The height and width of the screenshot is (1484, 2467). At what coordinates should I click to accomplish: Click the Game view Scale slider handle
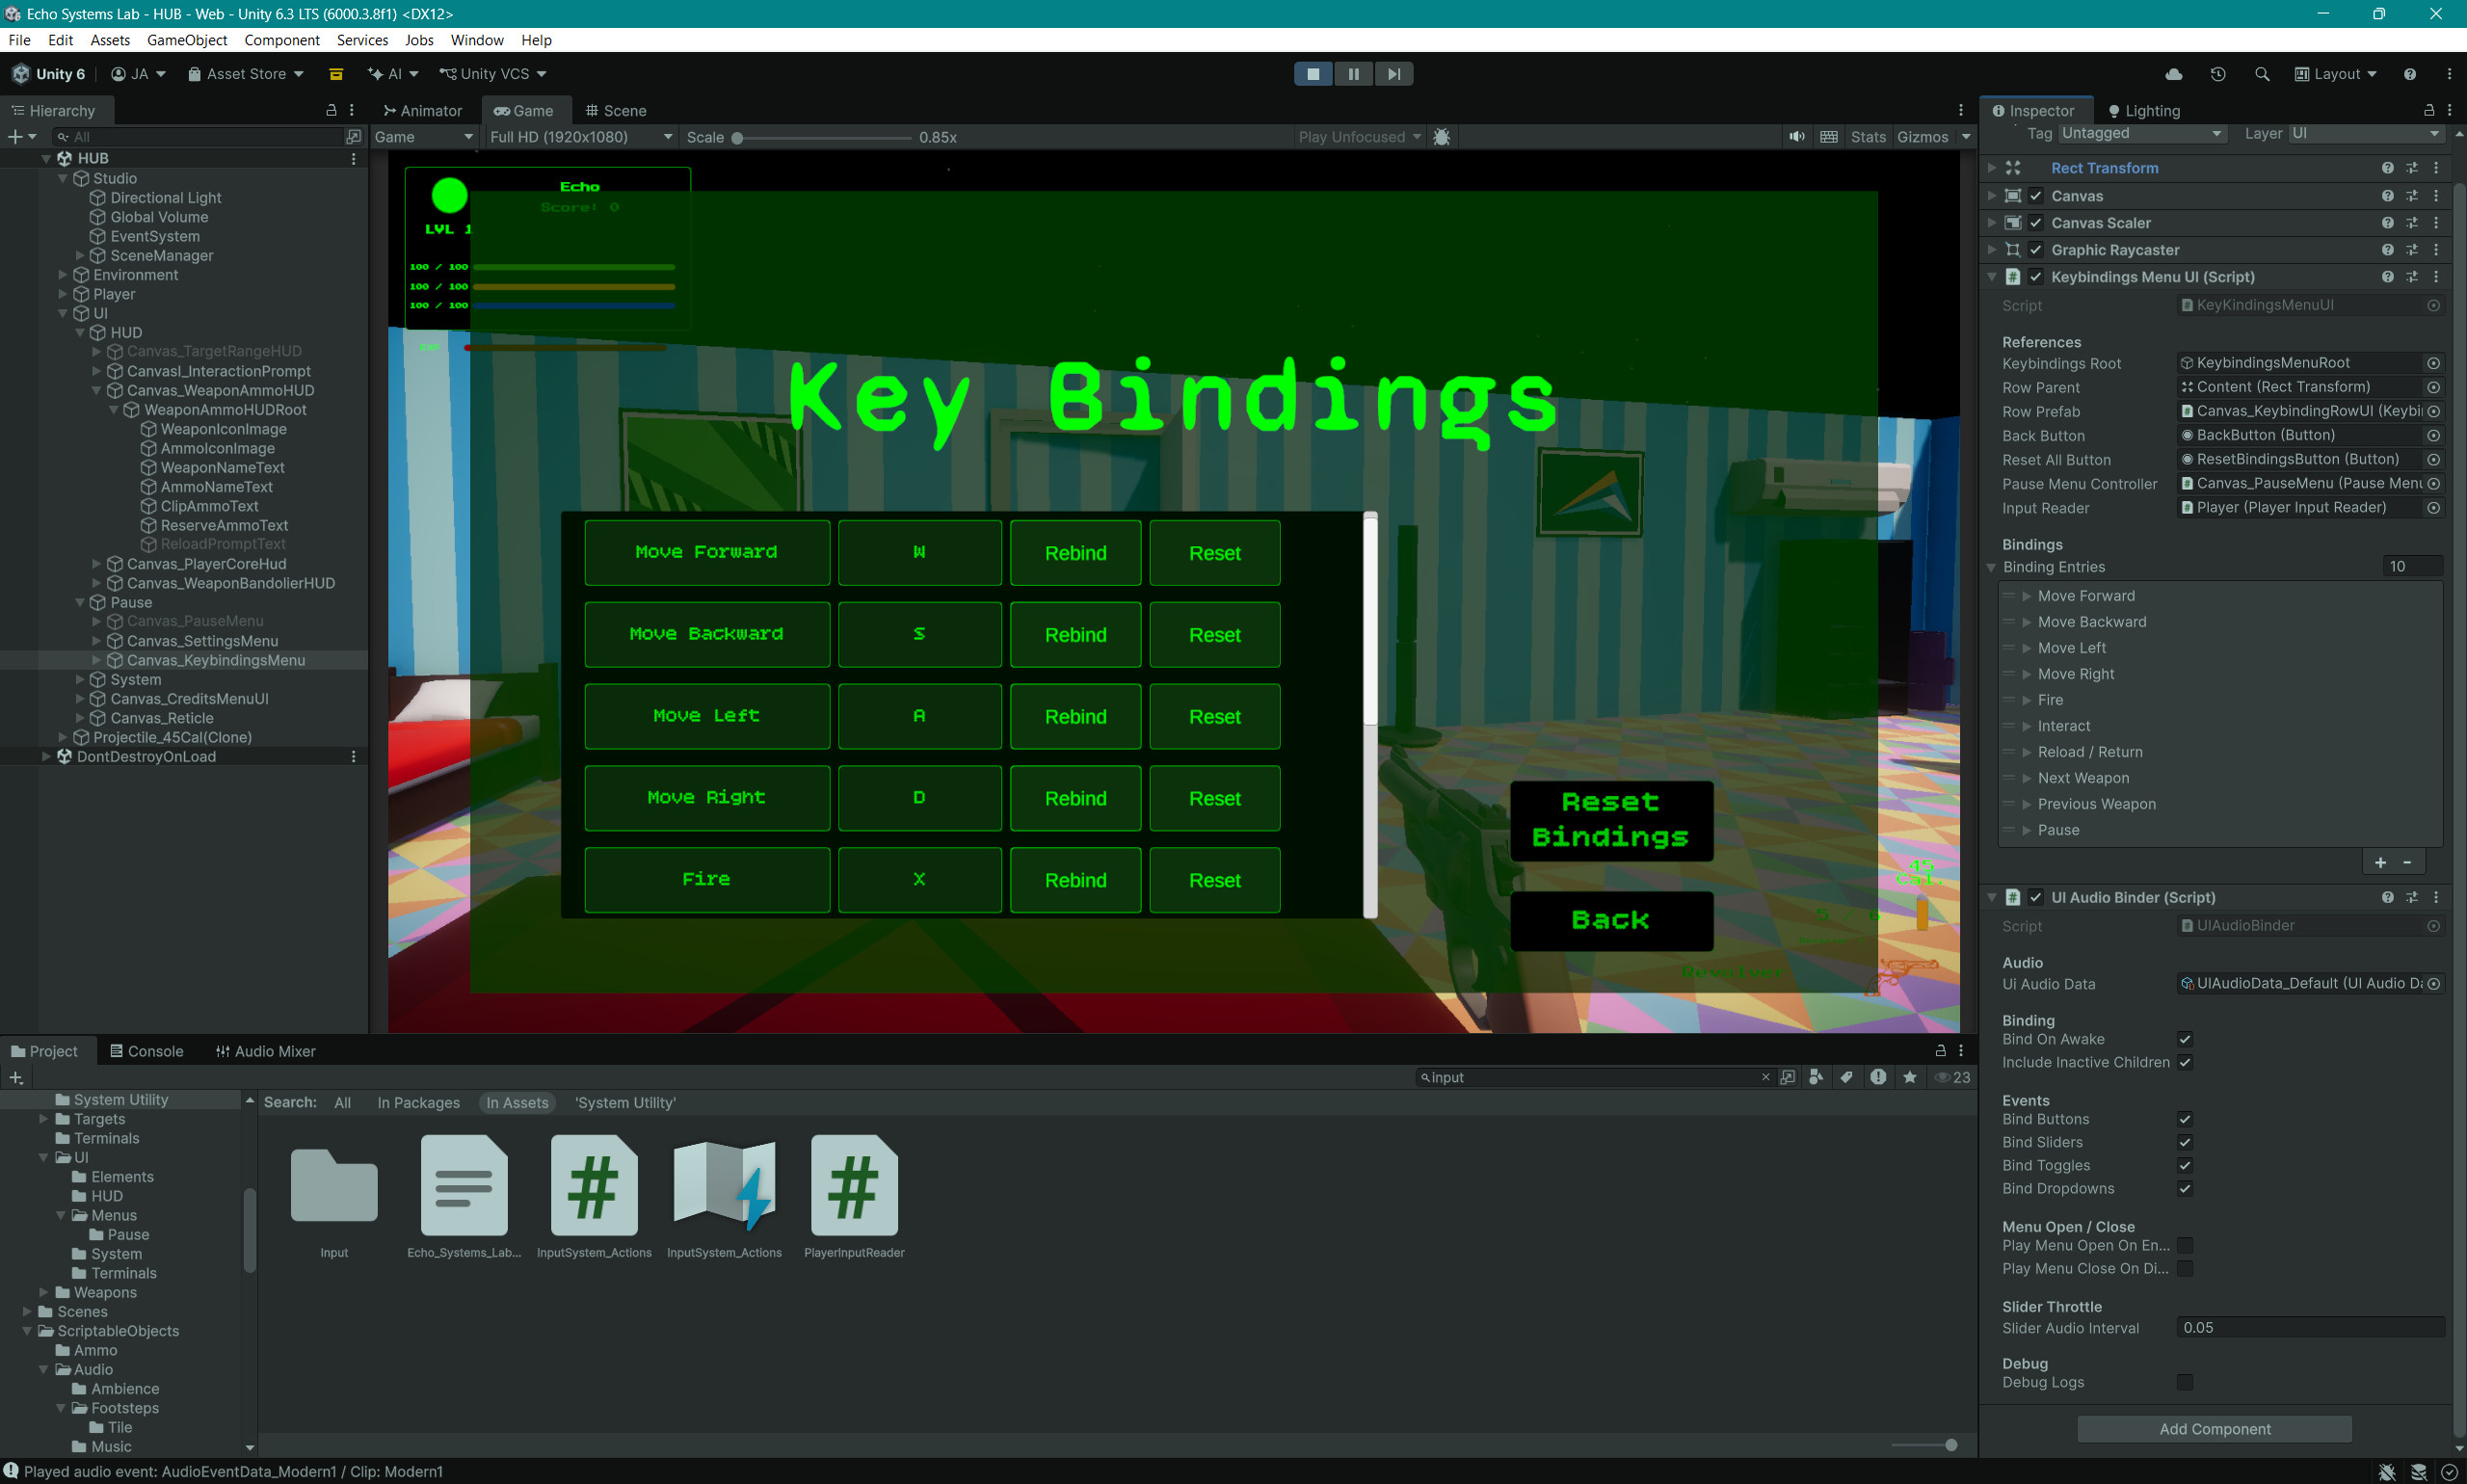point(737,138)
